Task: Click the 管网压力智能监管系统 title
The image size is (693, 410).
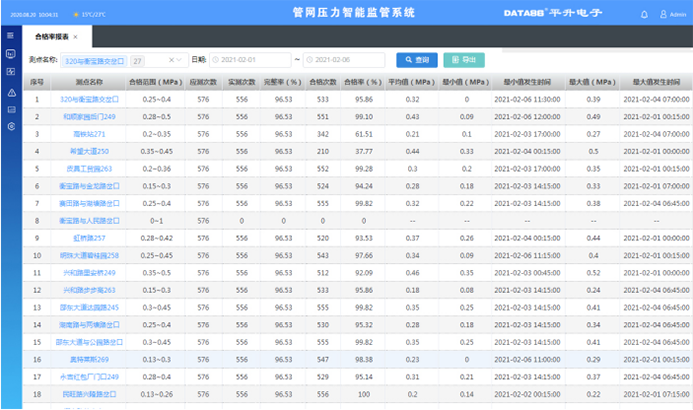Action: point(354,12)
